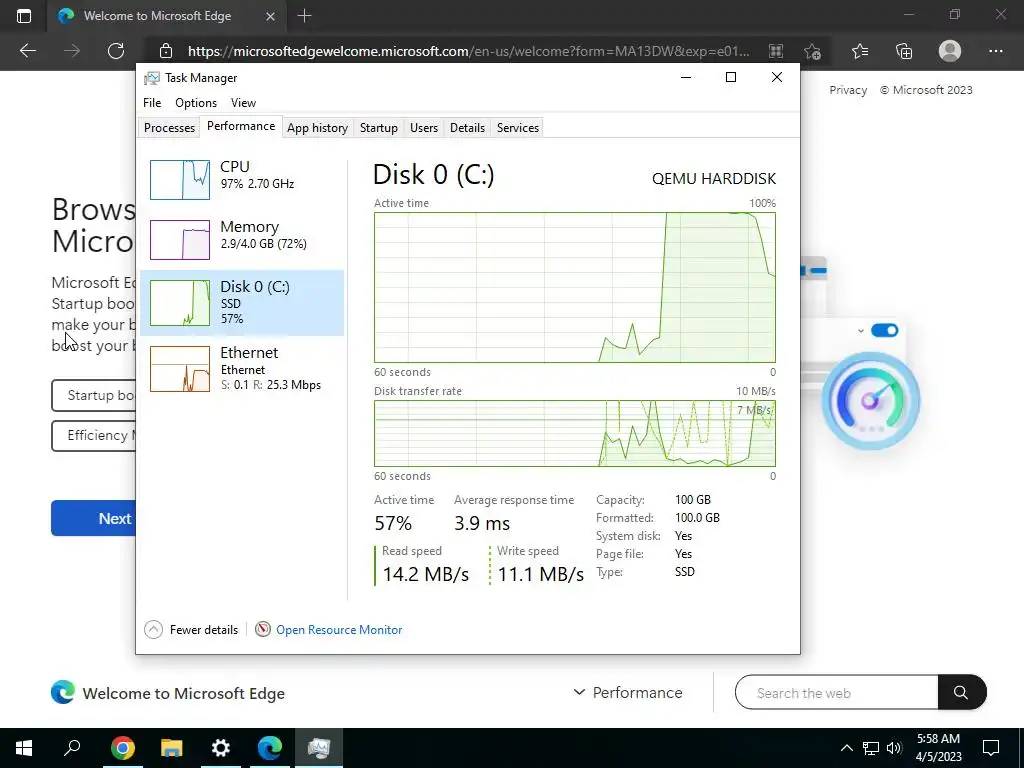Click the Task Manager taskbar icon
This screenshot has height=768, width=1024.
[x=319, y=748]
